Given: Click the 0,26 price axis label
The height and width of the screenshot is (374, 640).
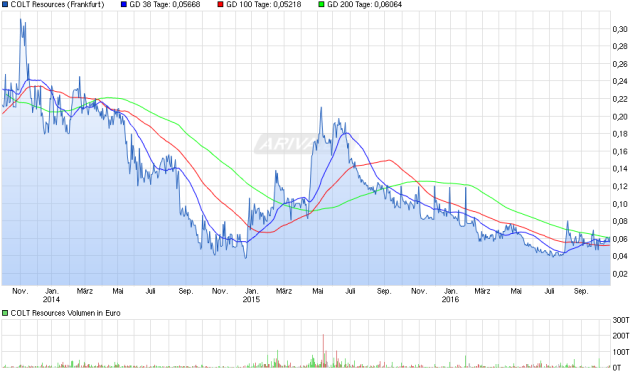Looking at the screenshot, I should point(620,64).
